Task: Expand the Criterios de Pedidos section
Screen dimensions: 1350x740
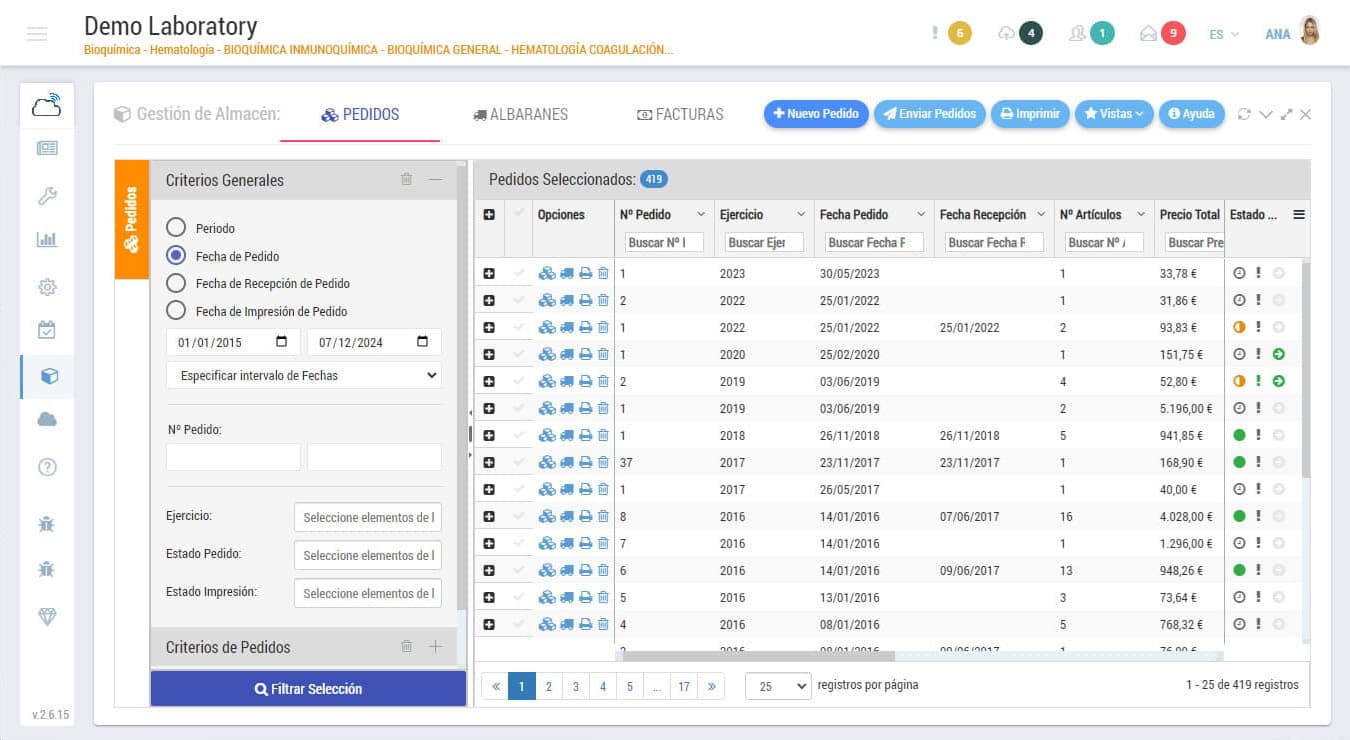Action: pyautogui.click(x=435, y=647)
